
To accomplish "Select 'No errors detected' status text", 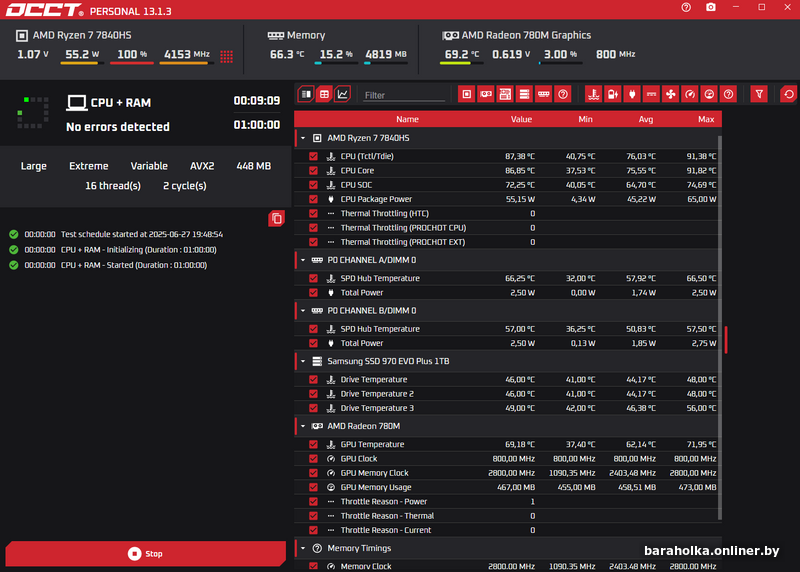I will (x=118, y=127).
